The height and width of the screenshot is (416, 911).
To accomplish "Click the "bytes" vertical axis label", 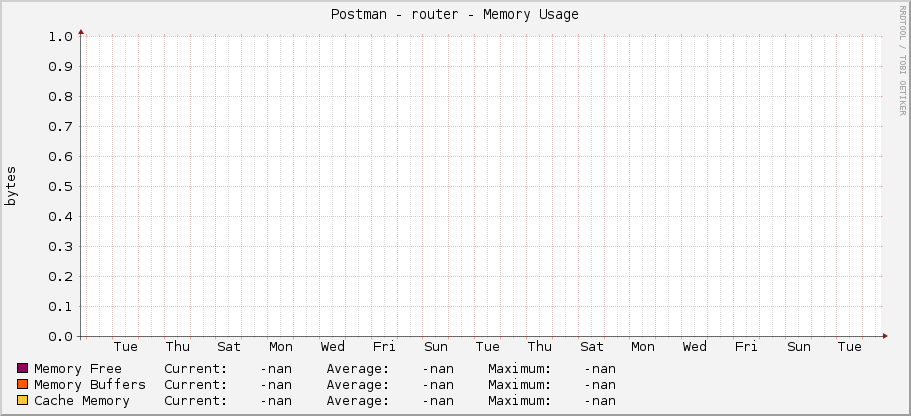I will click(x=11, y=186).
